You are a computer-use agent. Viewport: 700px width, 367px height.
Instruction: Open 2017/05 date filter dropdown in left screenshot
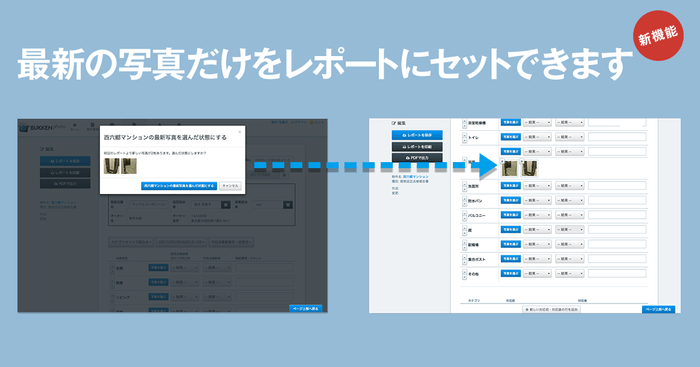[x=182, y=242]
